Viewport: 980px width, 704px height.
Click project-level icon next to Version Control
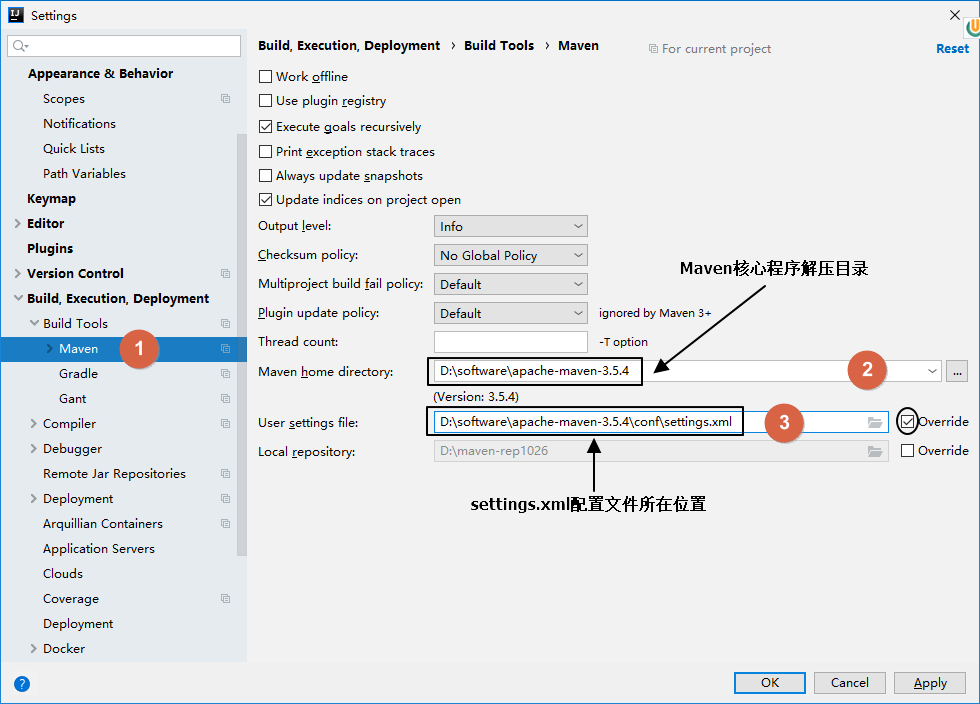[x=225, y=274]
